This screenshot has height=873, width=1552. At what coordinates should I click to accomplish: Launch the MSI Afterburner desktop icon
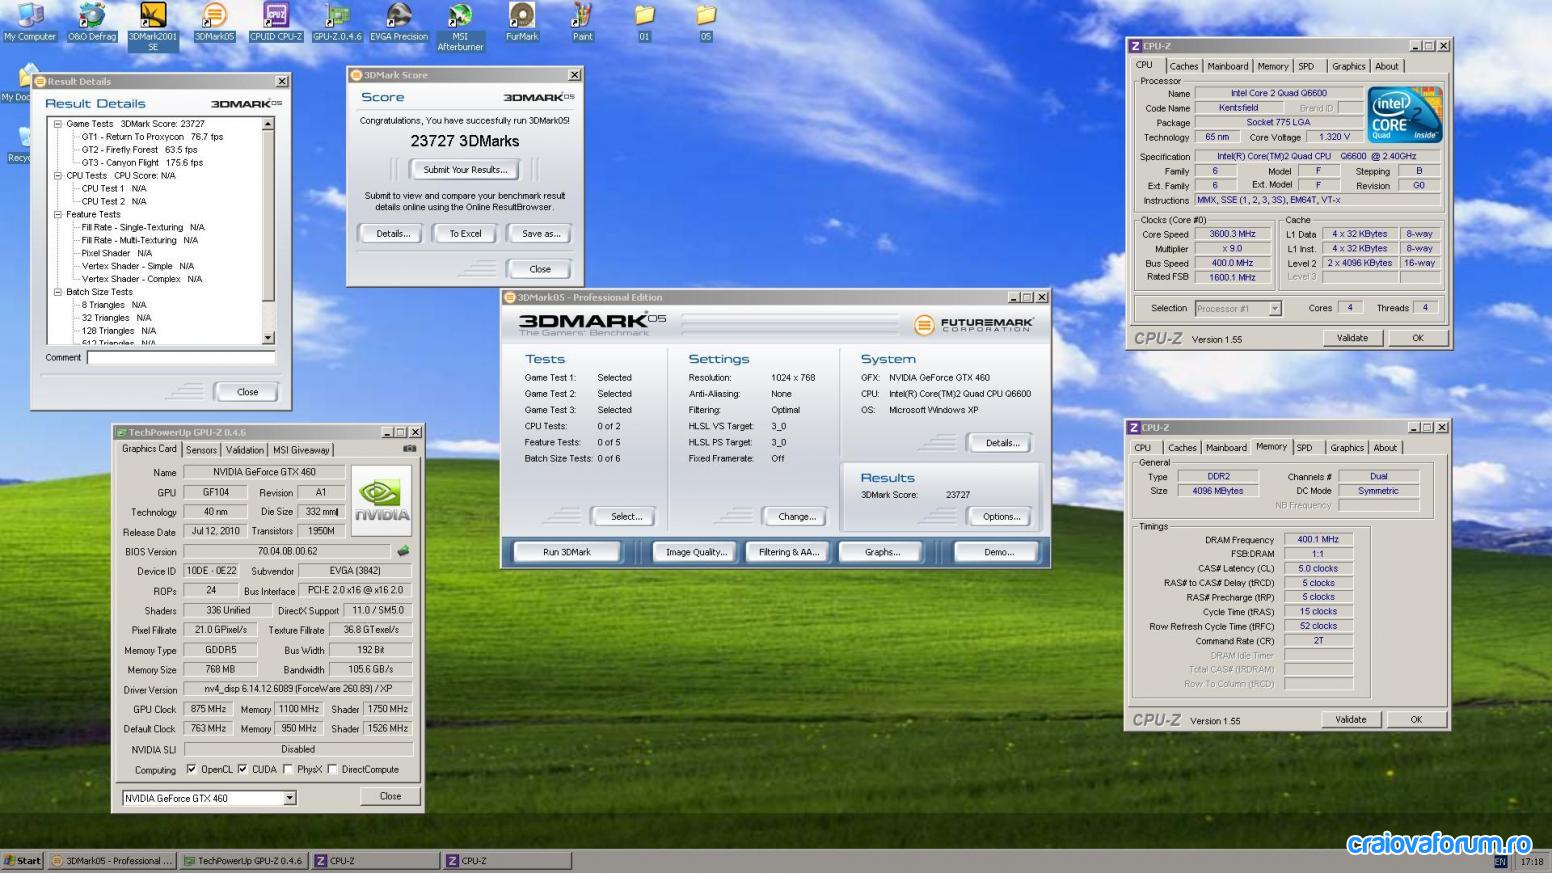pyautogui.click(x=460, y=27)
